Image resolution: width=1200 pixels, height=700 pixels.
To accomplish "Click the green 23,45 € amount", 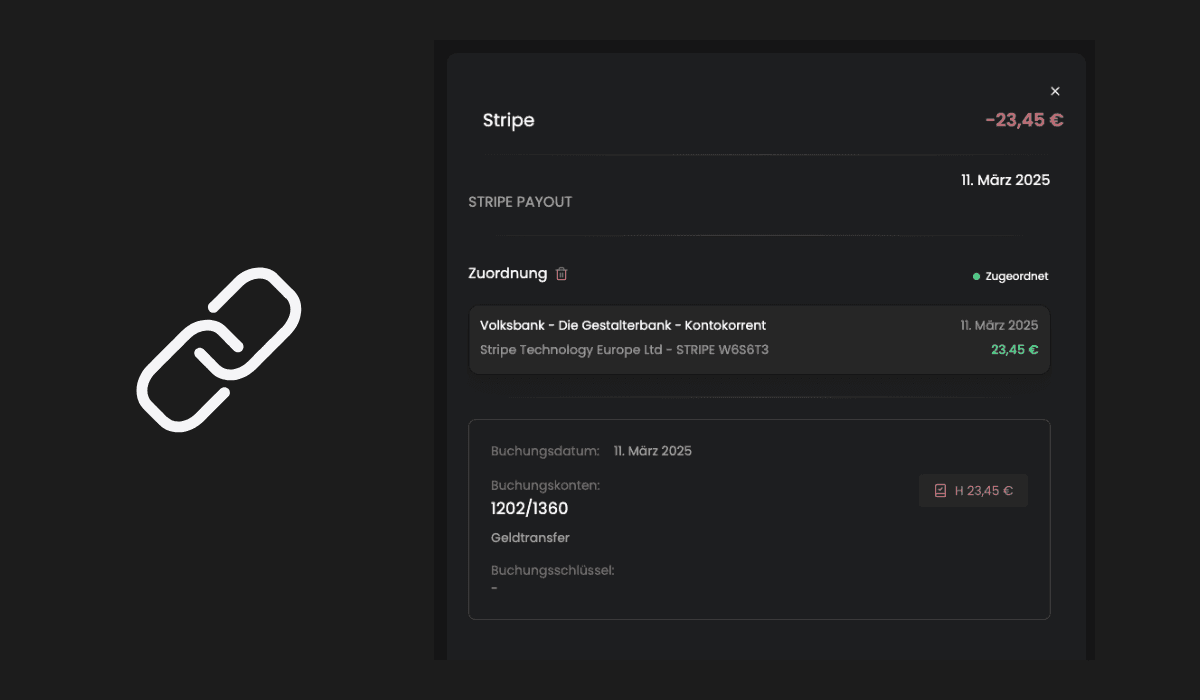I will 1014,349.
